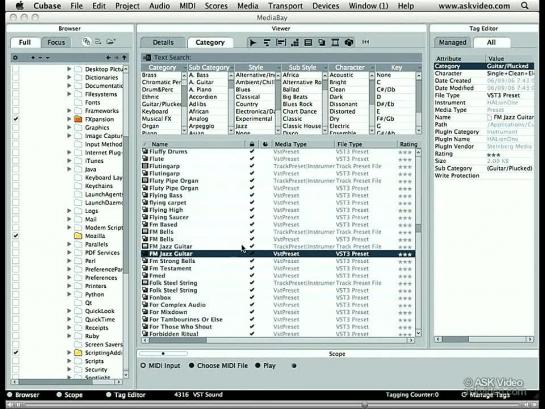The height and width of the screenshot is (409, 545).
Task: Click the folder-star icon in Browser header
Action: 111,42
